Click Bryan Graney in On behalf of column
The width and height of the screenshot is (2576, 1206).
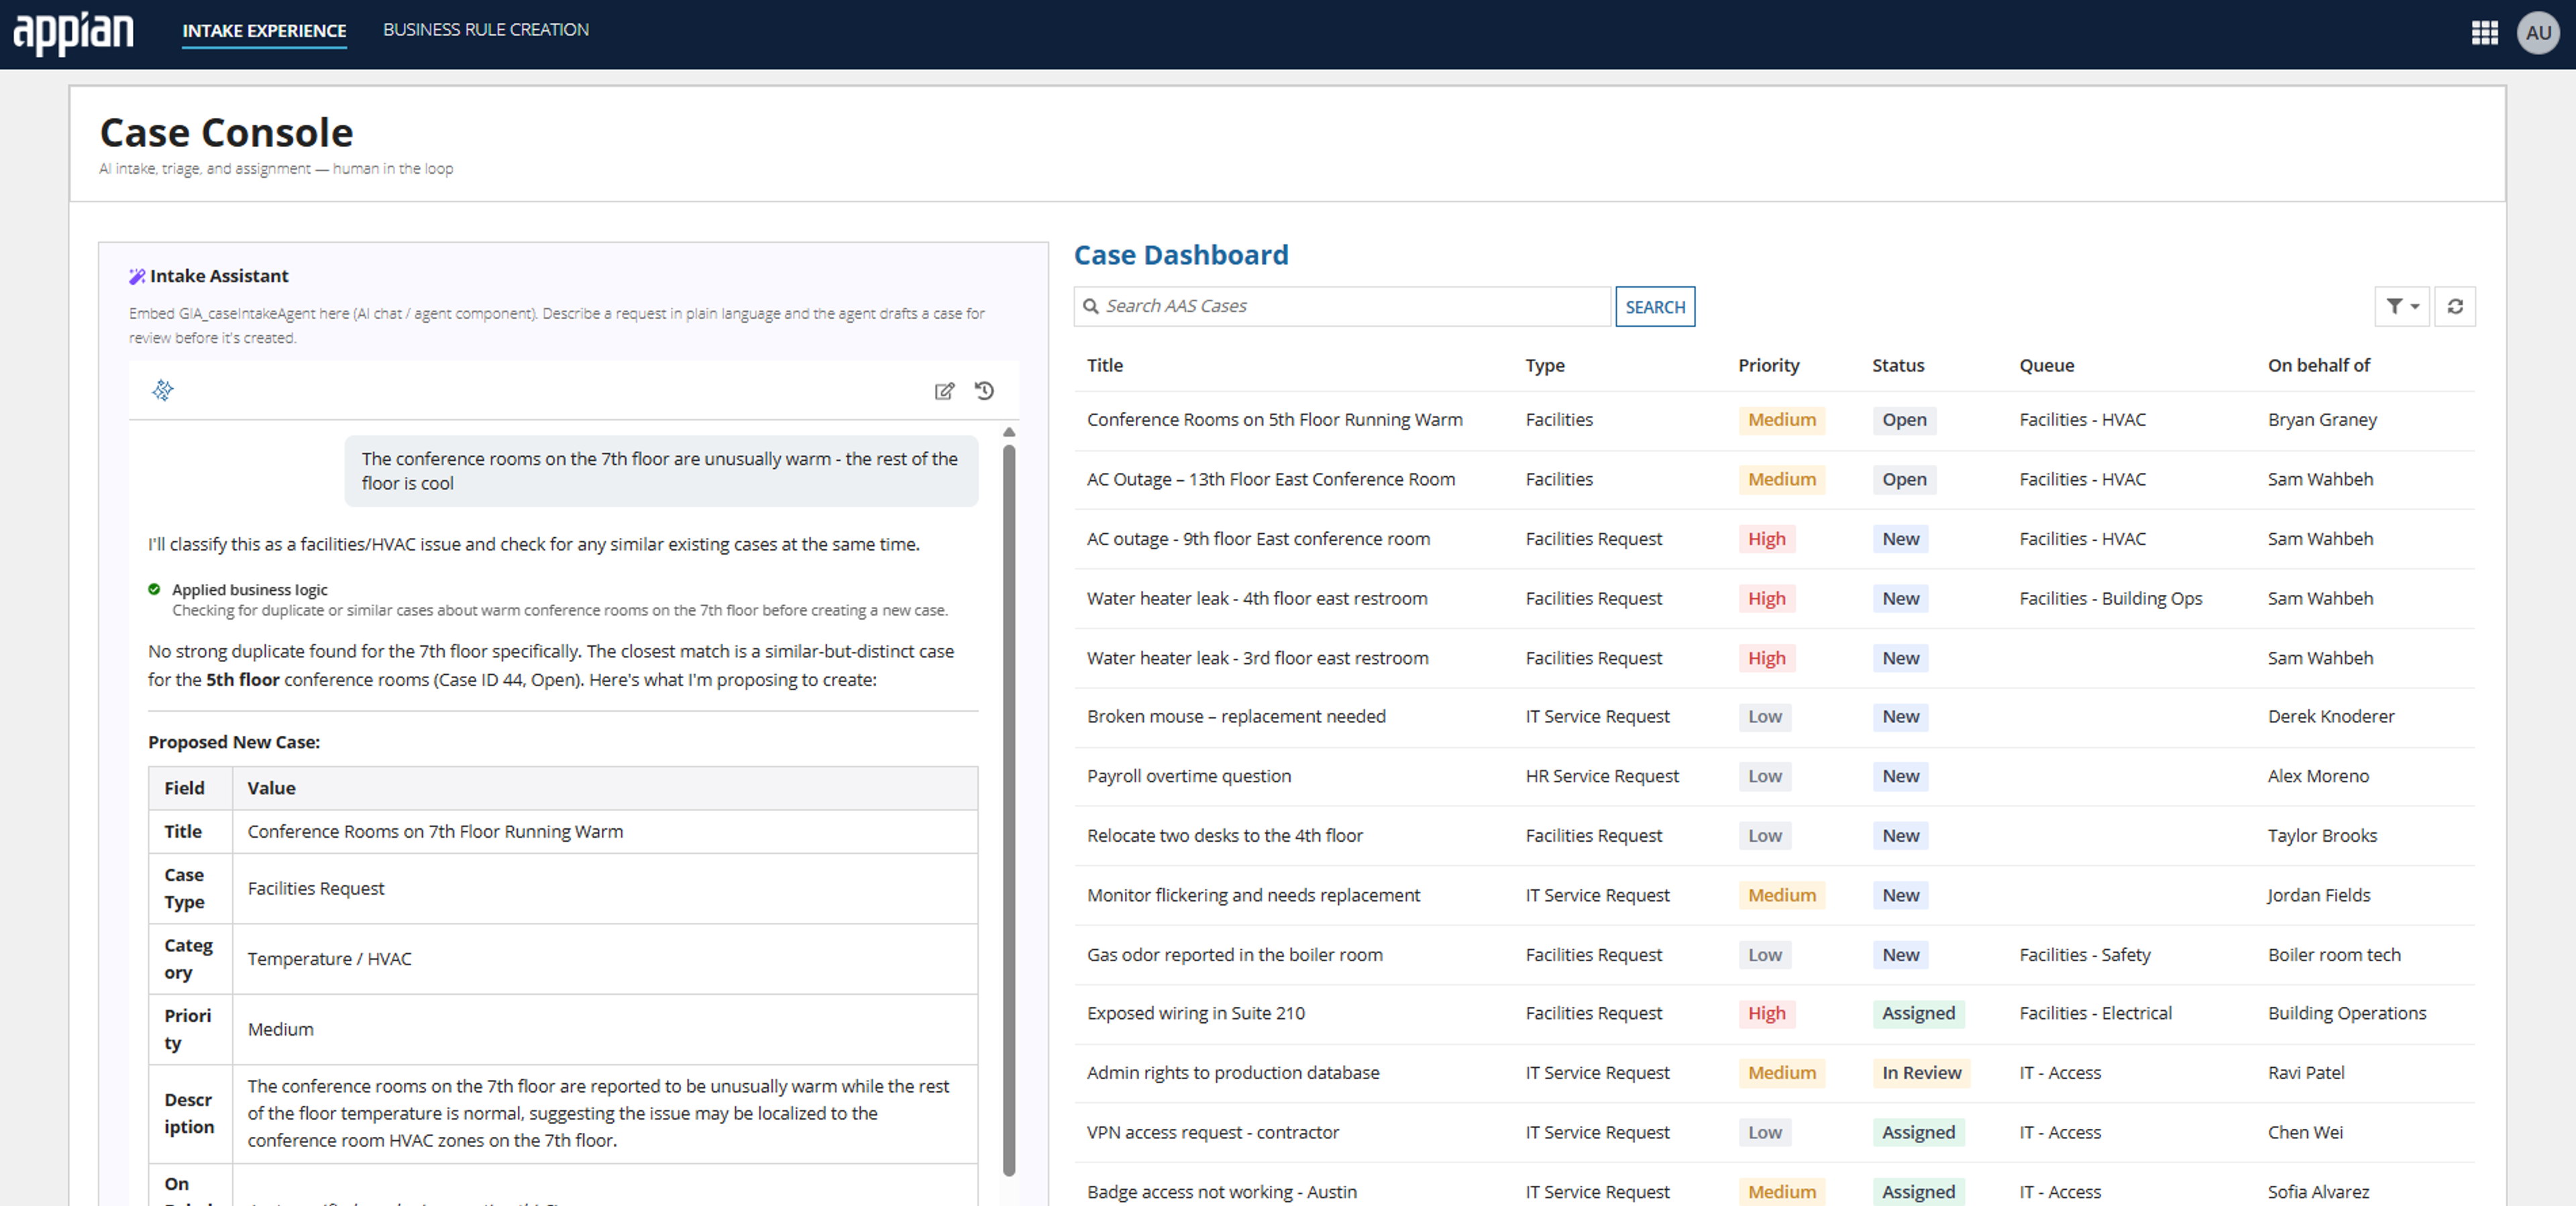click(x=2322, y=420)
